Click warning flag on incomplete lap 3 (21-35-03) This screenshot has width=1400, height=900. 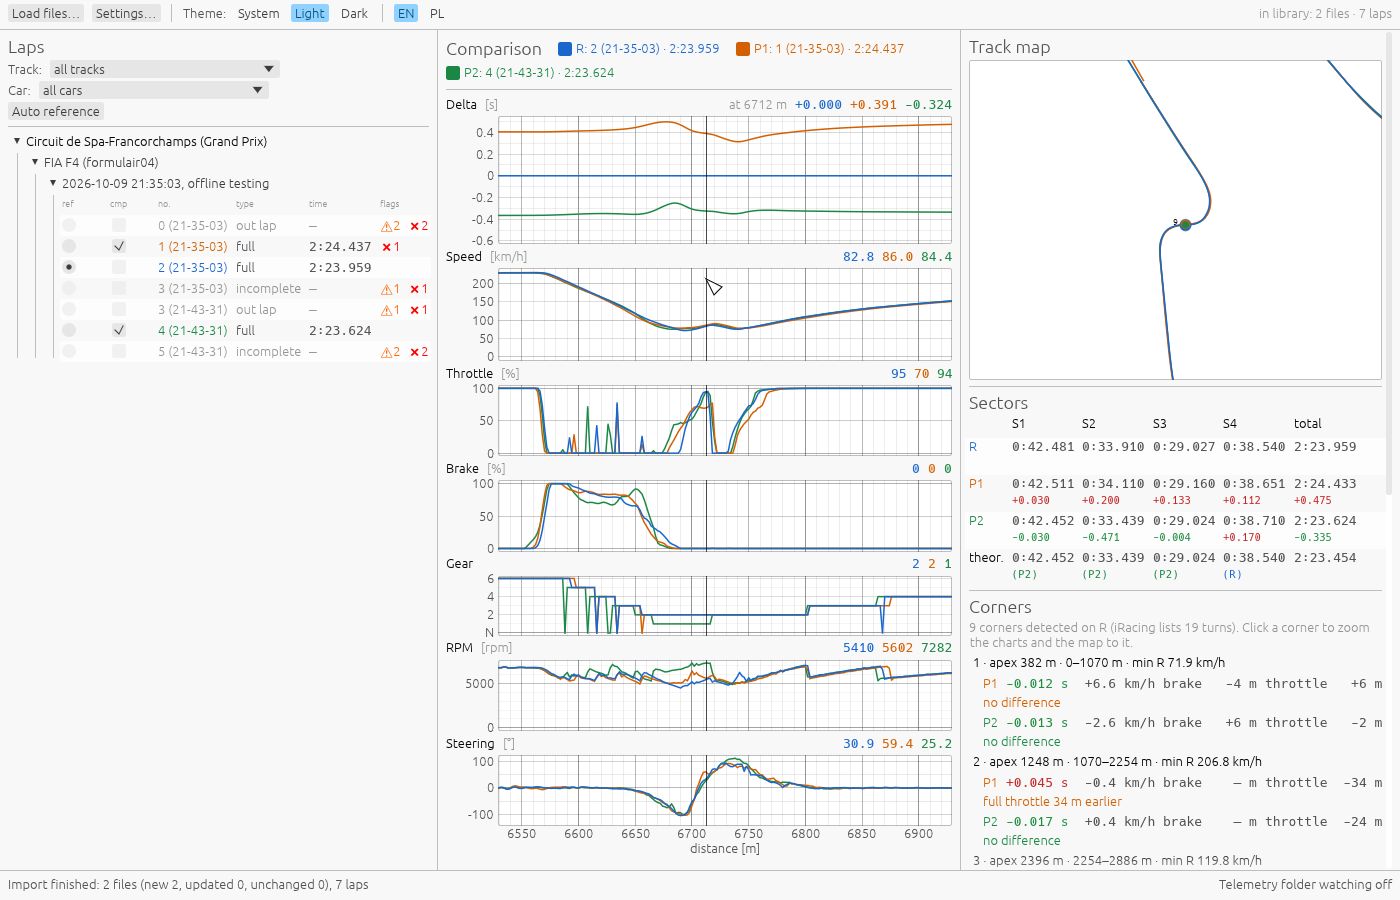click(390, 289)
